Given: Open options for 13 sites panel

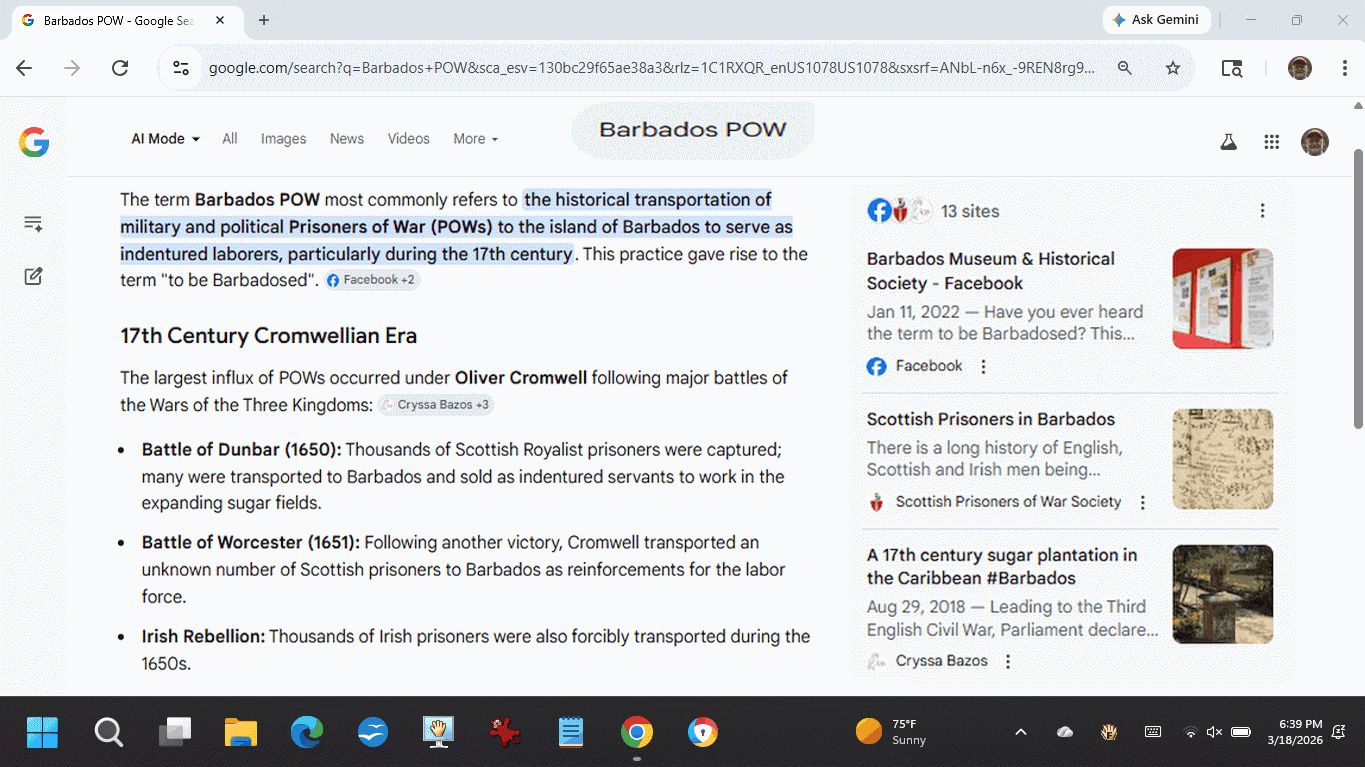Looking at the screenshot, I should coord(1262,211).
